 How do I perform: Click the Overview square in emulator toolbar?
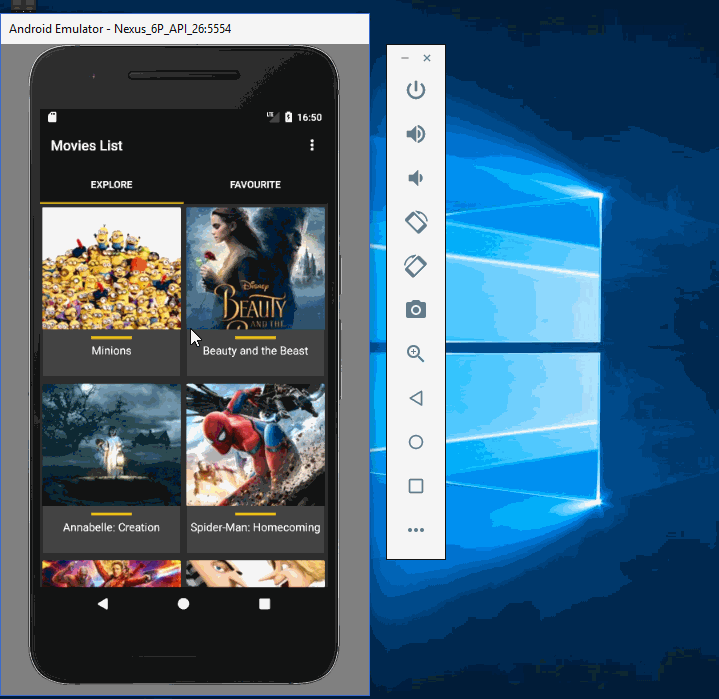tap(416, 486)
